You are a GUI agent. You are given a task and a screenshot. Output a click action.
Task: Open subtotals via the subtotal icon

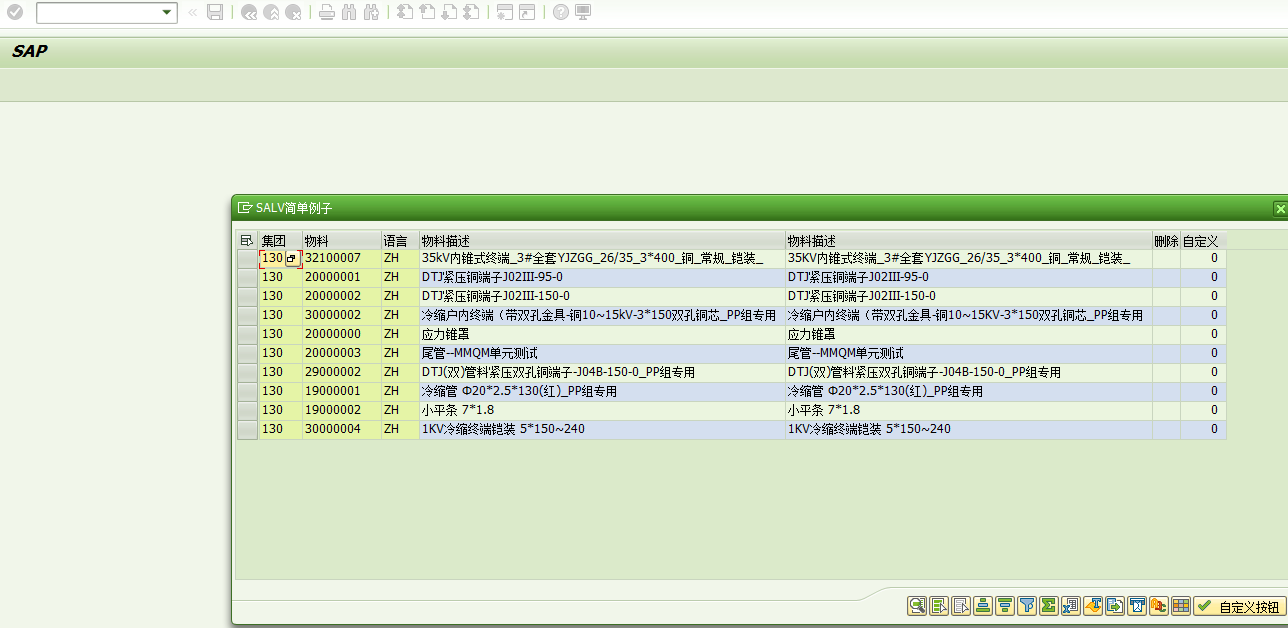tap(1069, 605)
